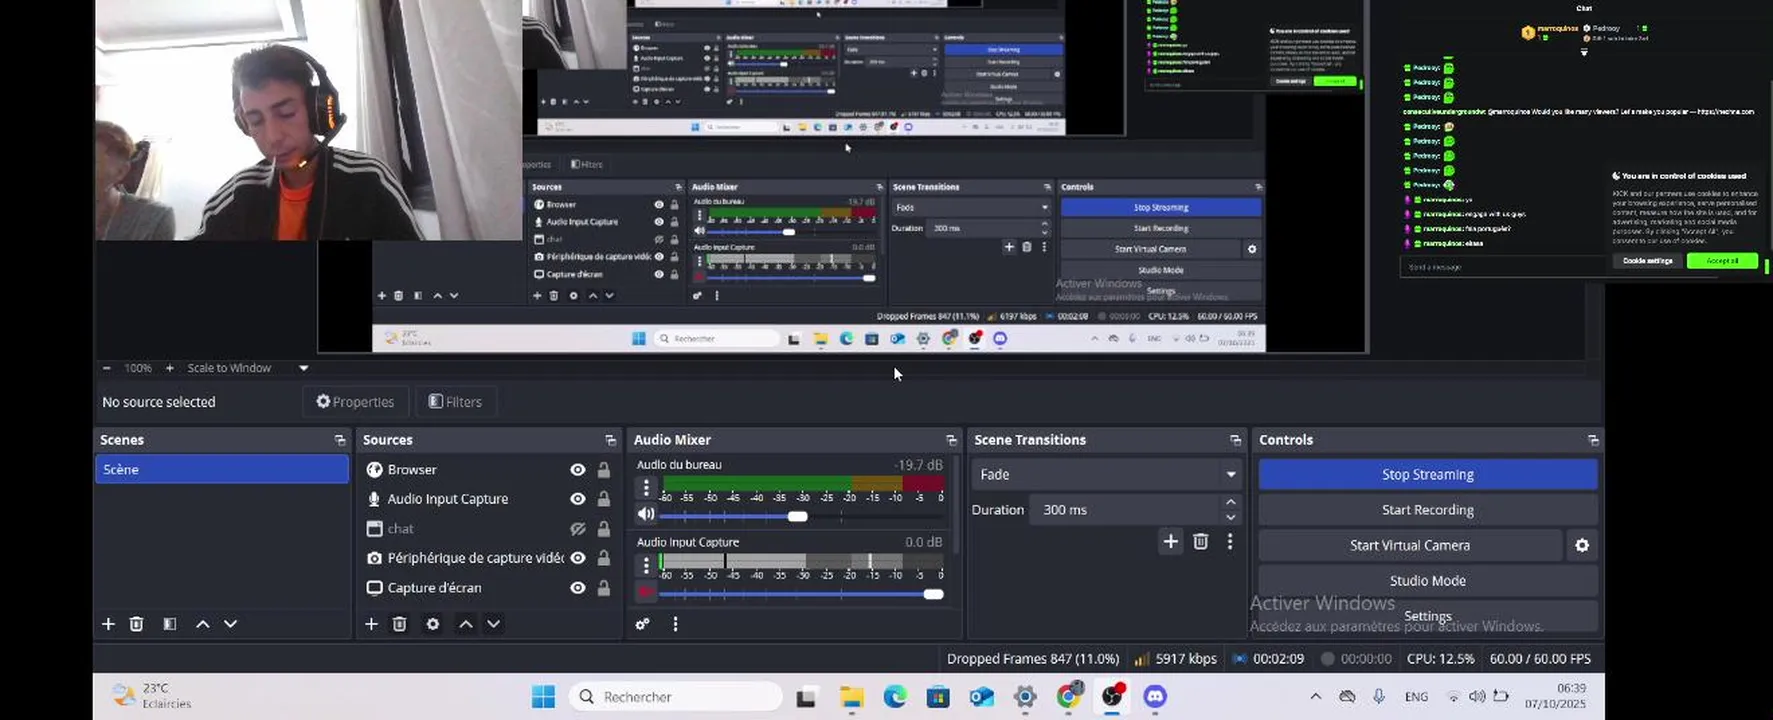
Task: Add a scene transition with plus icon
Action: click(x=1171, y=541)
